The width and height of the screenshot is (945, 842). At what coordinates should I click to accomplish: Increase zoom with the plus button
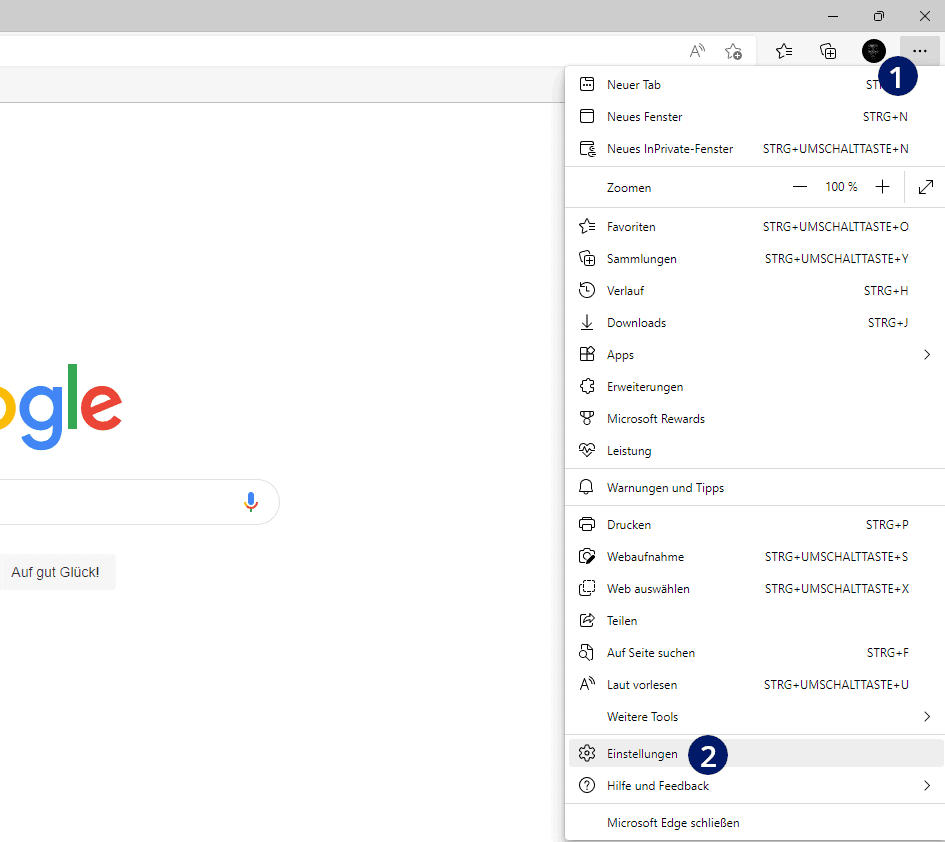(882, 186)
